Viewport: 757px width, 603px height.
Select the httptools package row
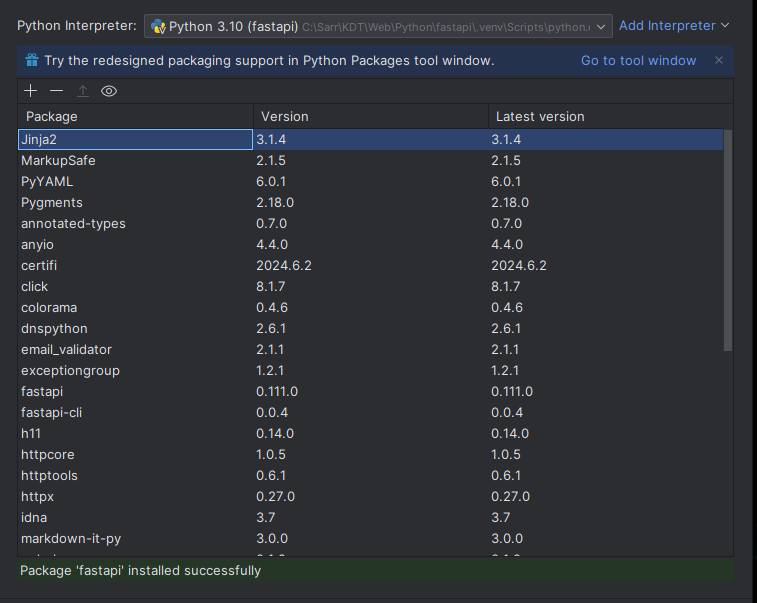pos(371,476)
